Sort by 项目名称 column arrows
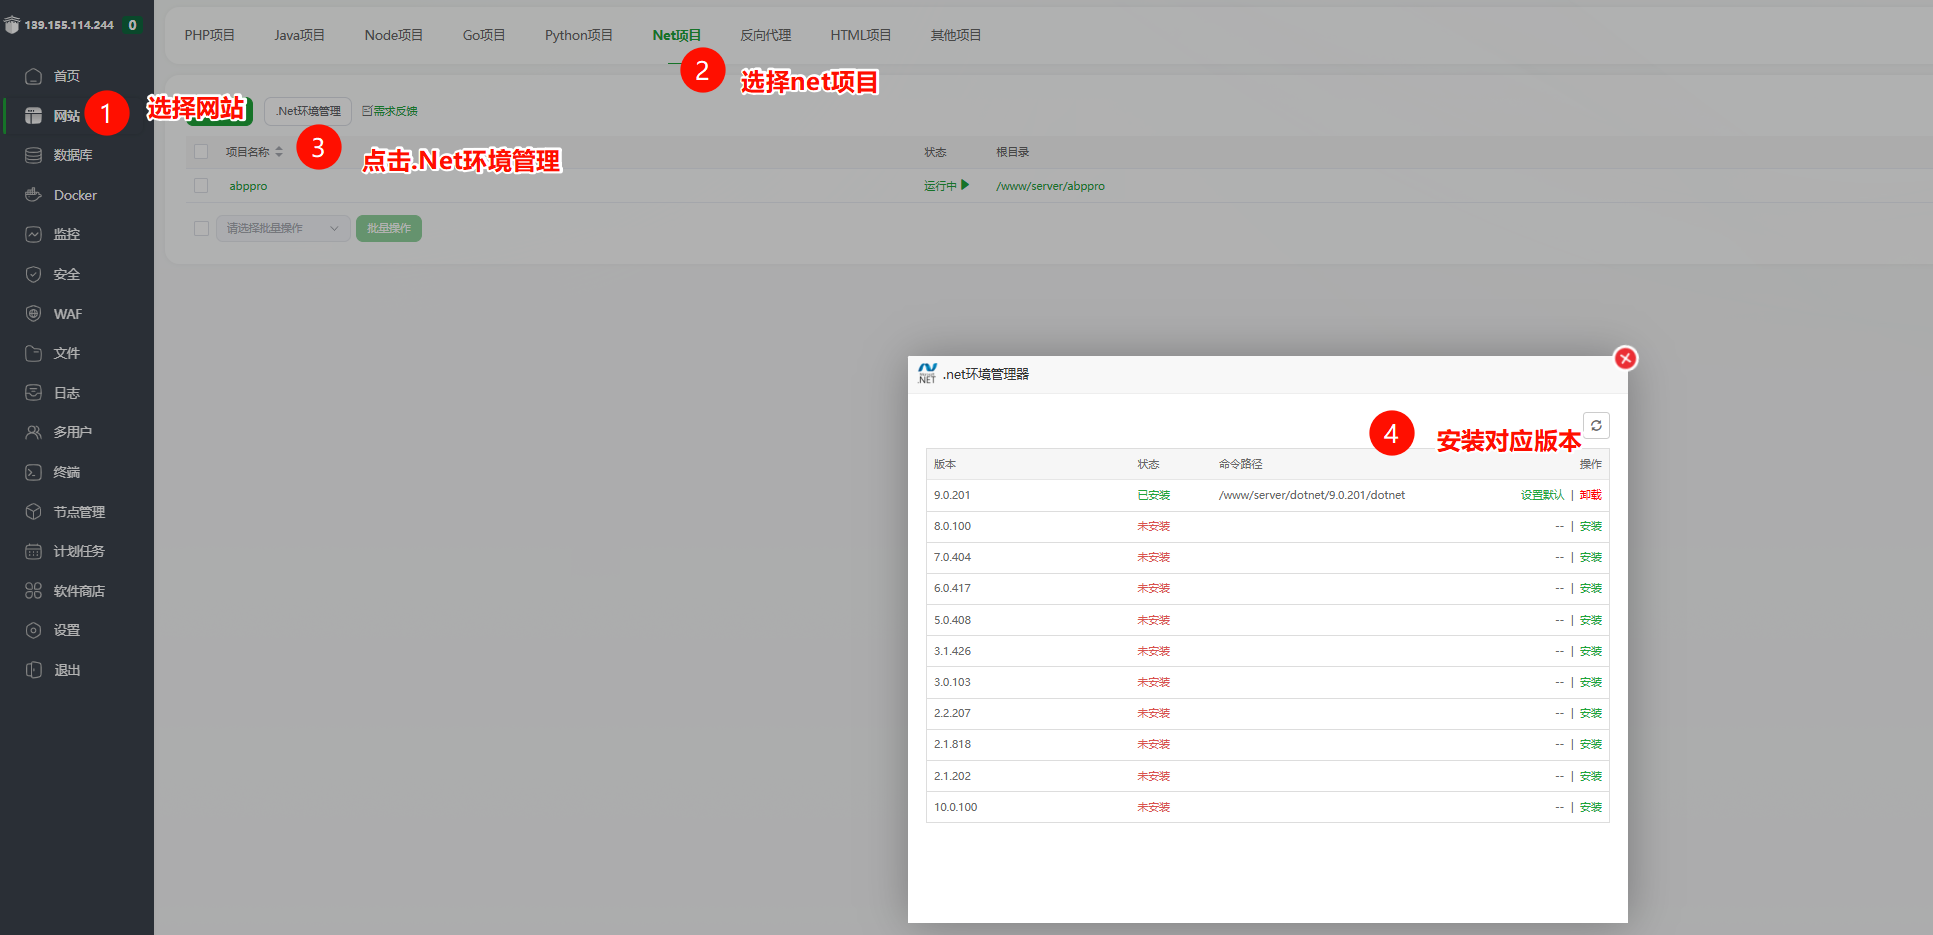 click(x=279, y=152)
